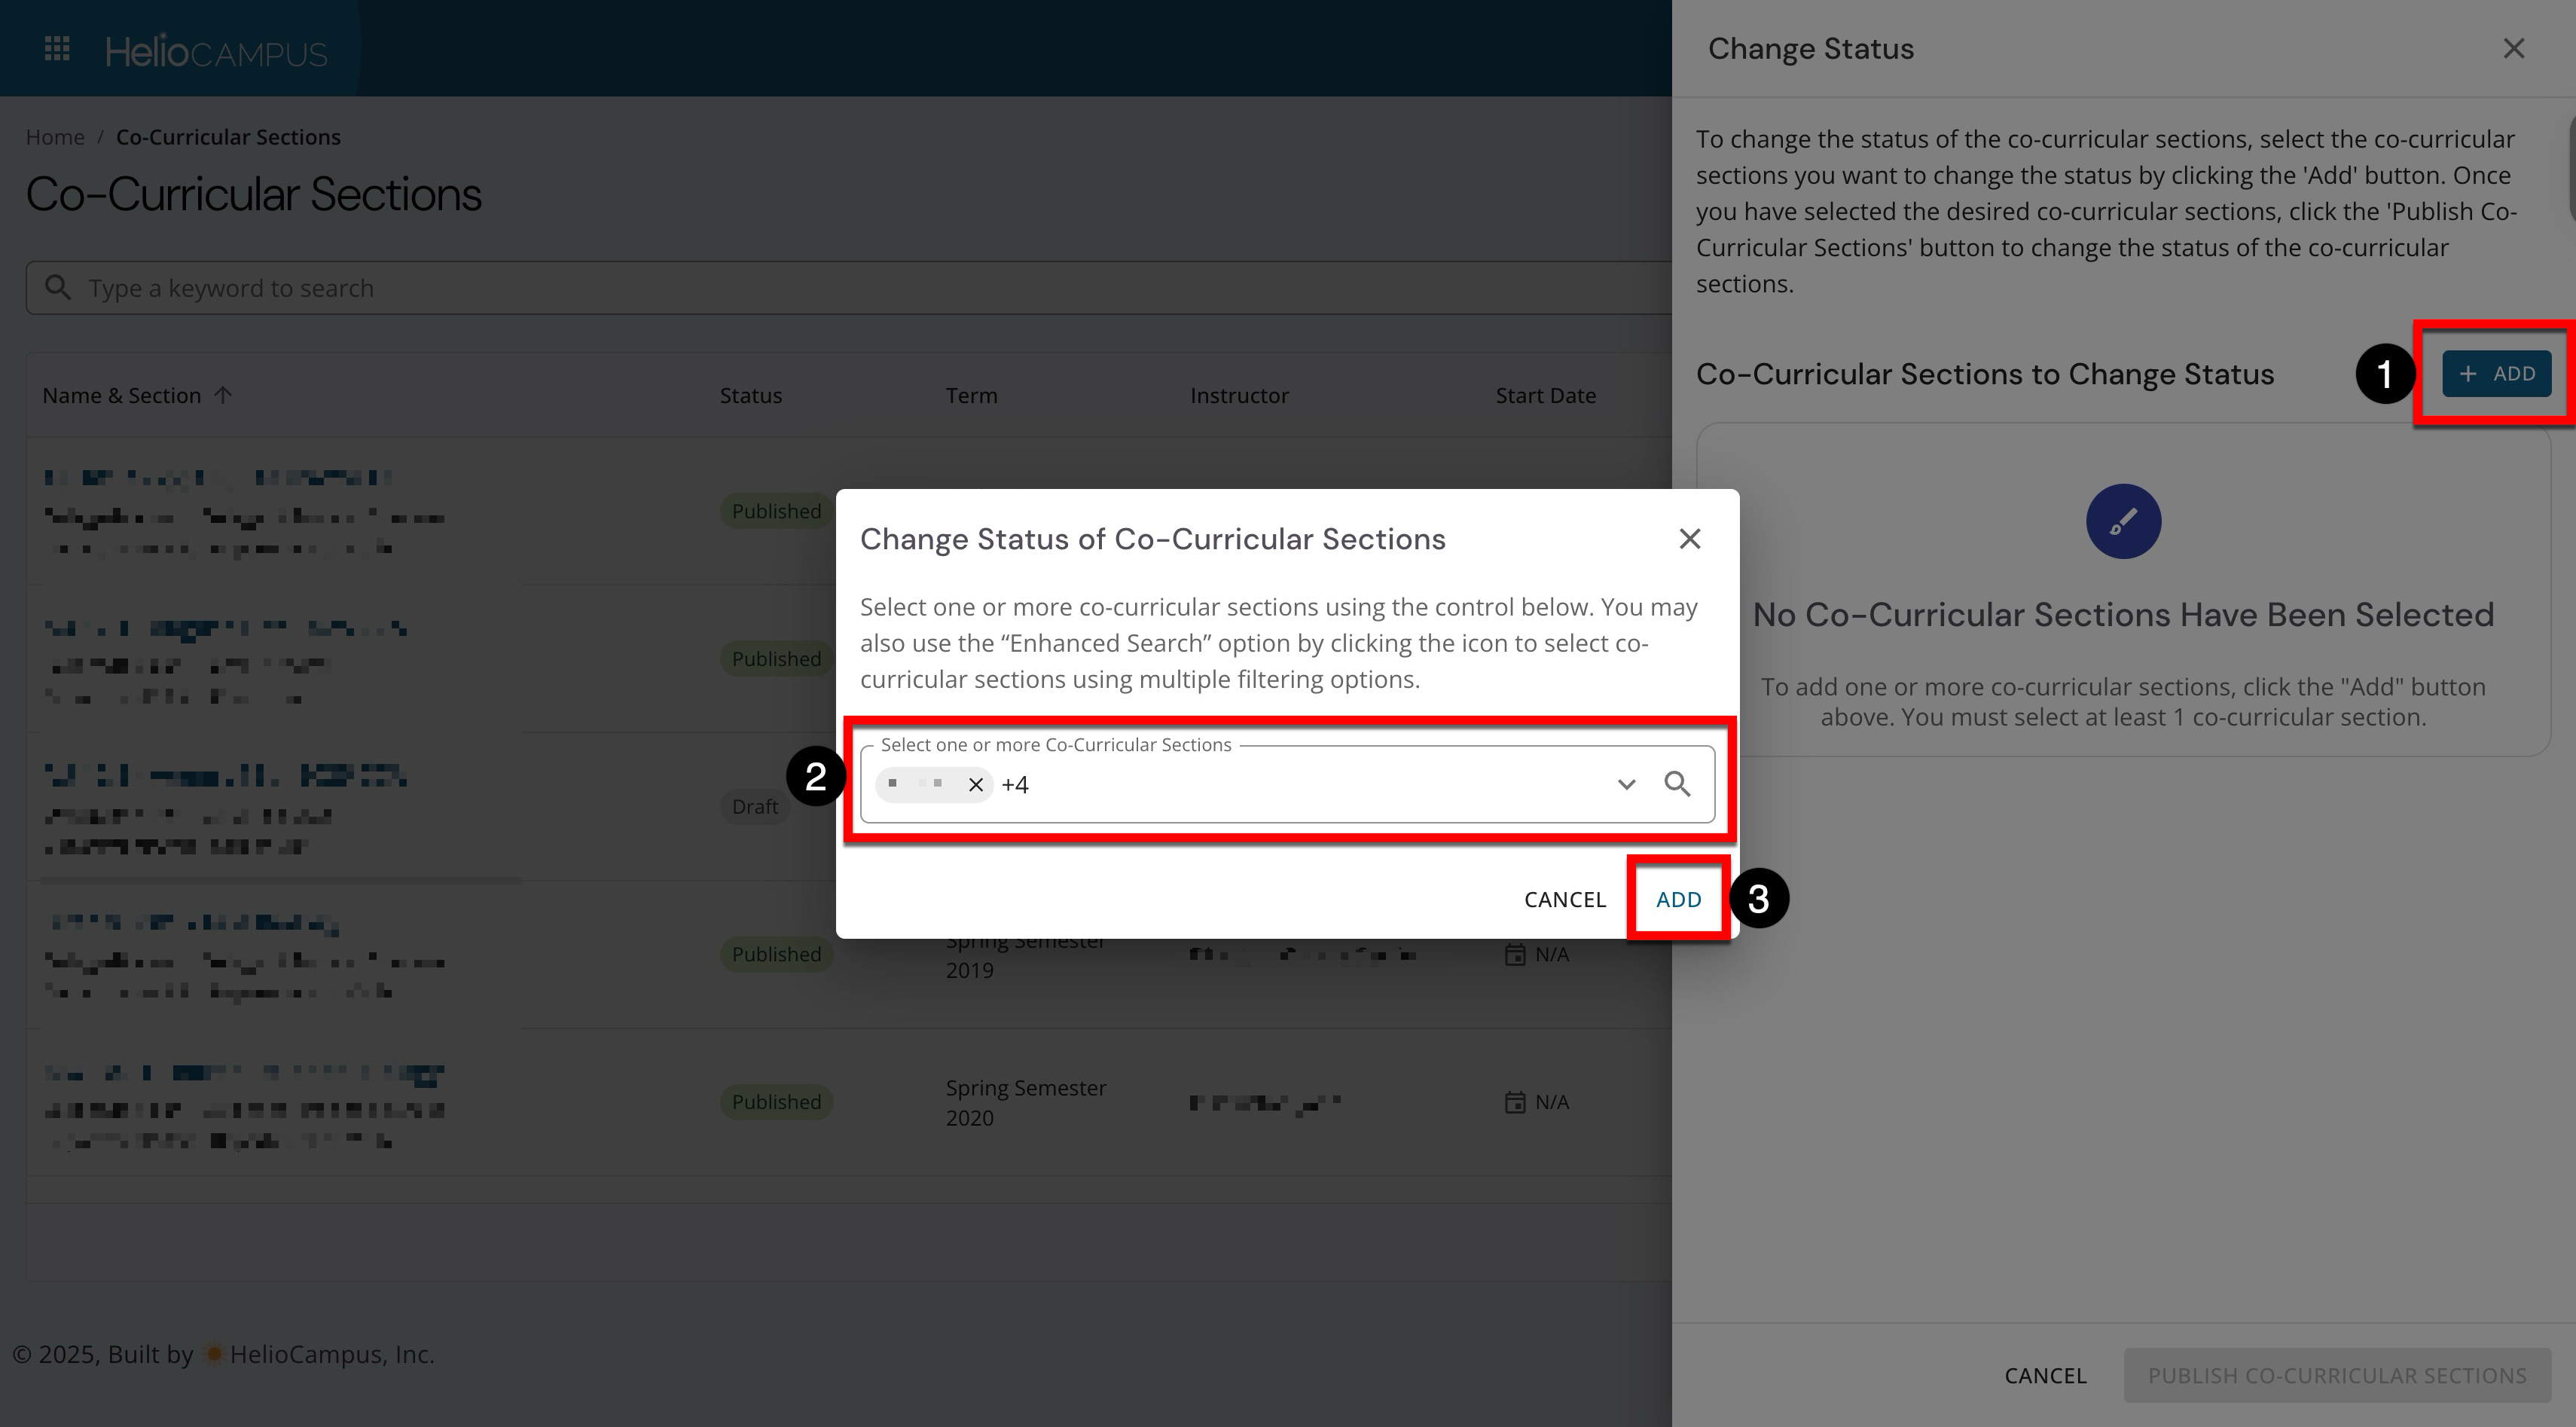The width and height of the screenshot is (2576, 1427).
Task: Close the Change Status side panel
Action: coord(2513,49)
